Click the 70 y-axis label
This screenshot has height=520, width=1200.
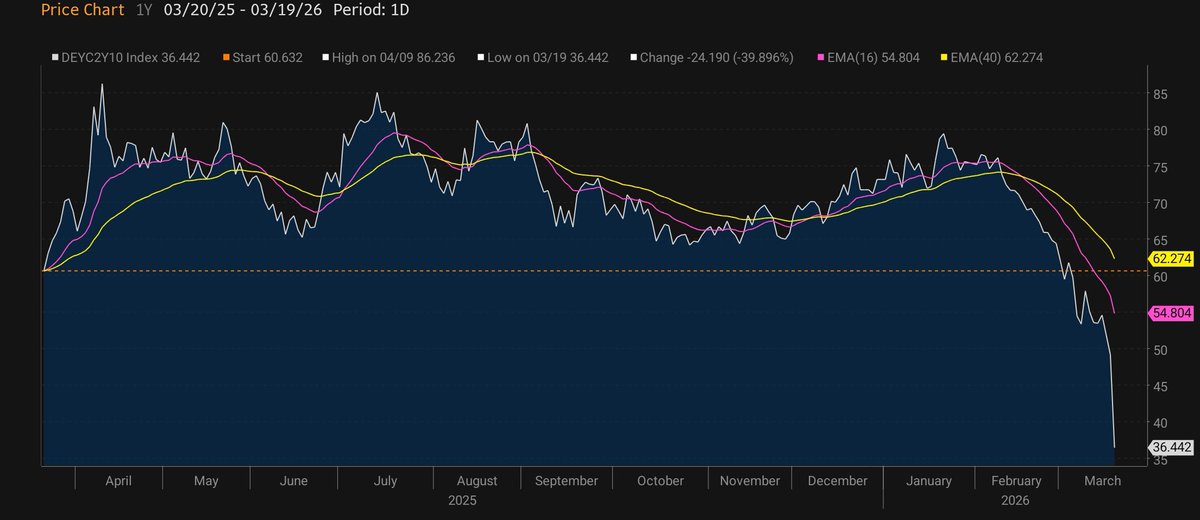coord(1161,203)
